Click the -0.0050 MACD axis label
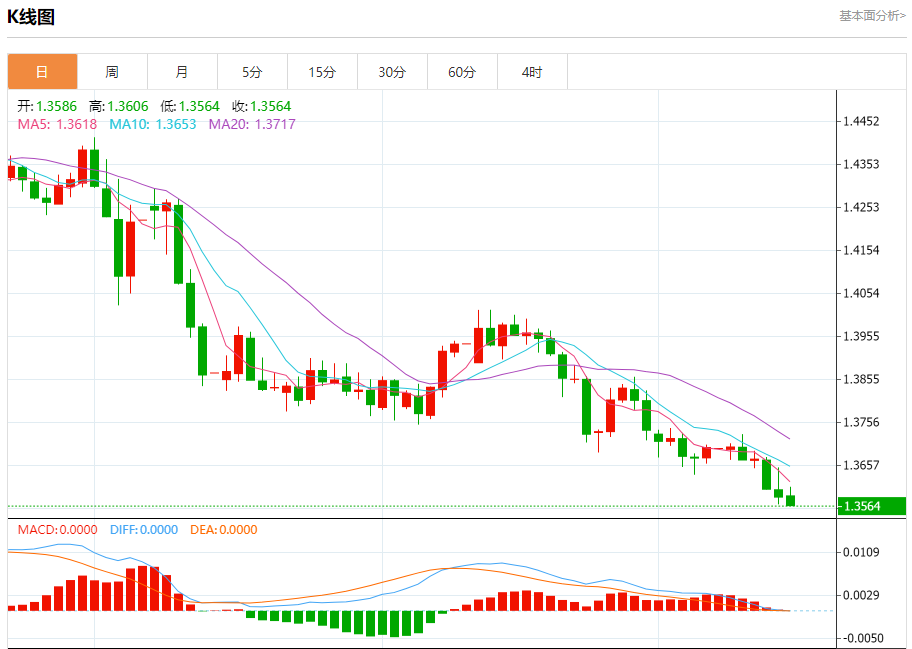The width and height of the screenshot is (912, 649). (x=864, y=639)
